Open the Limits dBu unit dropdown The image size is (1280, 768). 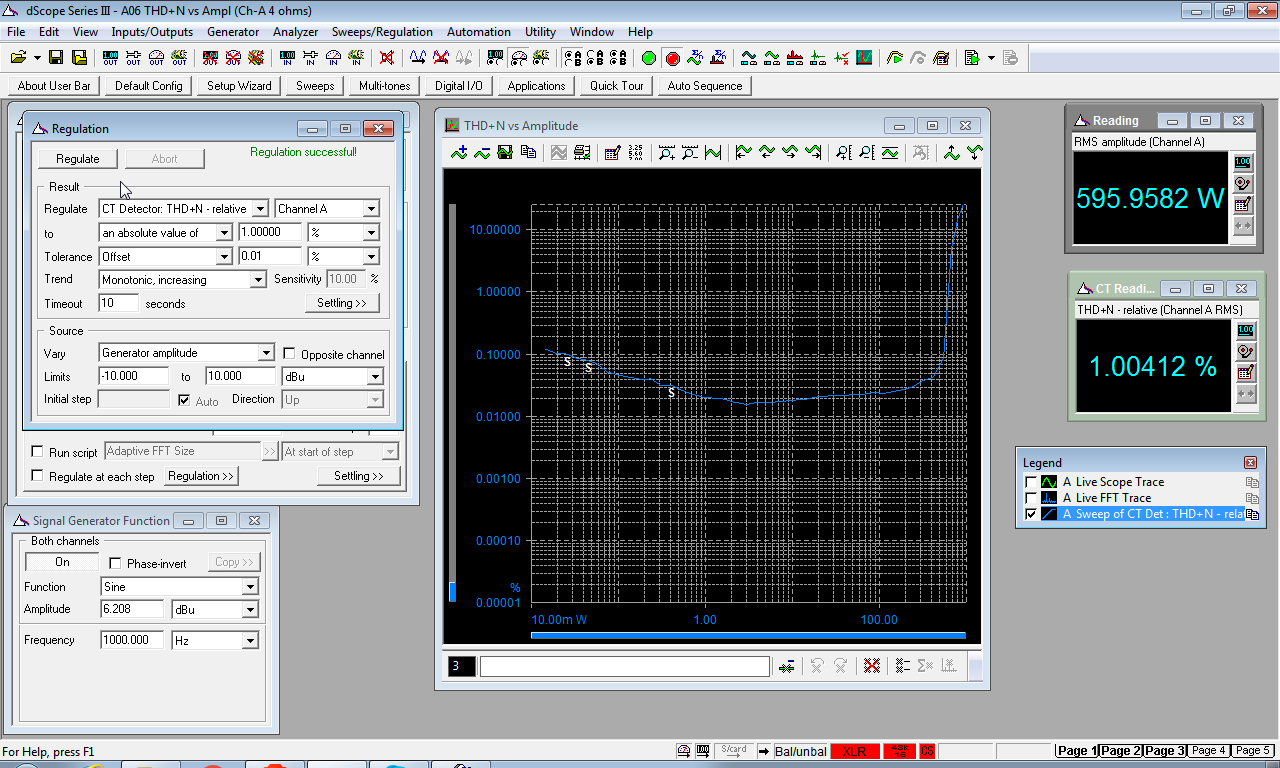click(x=374, y=377)
